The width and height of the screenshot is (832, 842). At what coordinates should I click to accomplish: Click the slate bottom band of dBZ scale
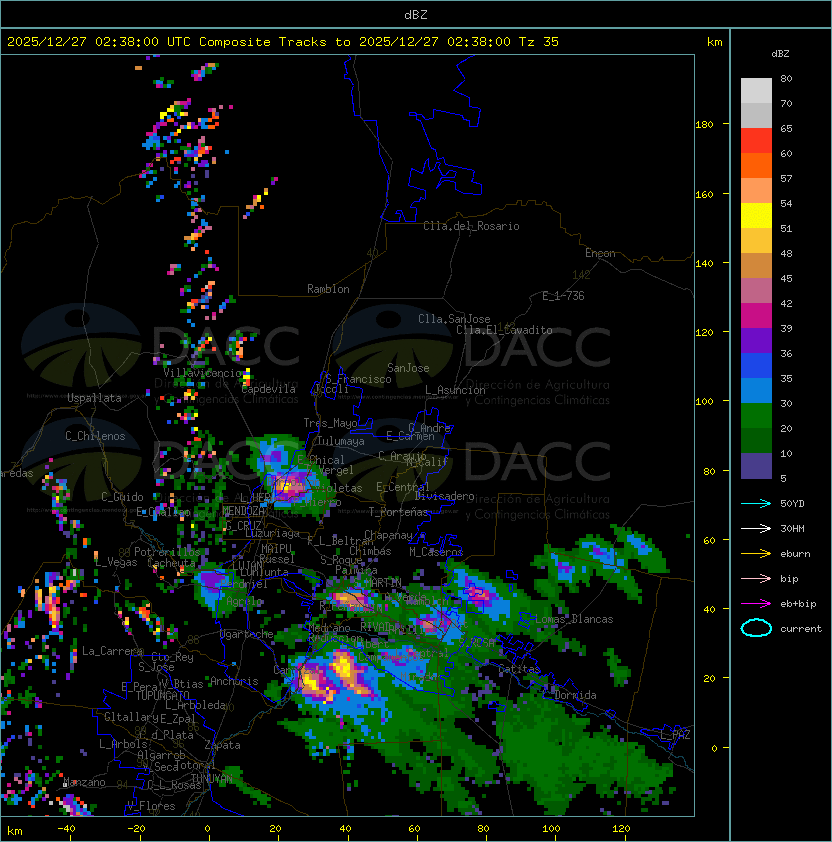coord(756,466)
